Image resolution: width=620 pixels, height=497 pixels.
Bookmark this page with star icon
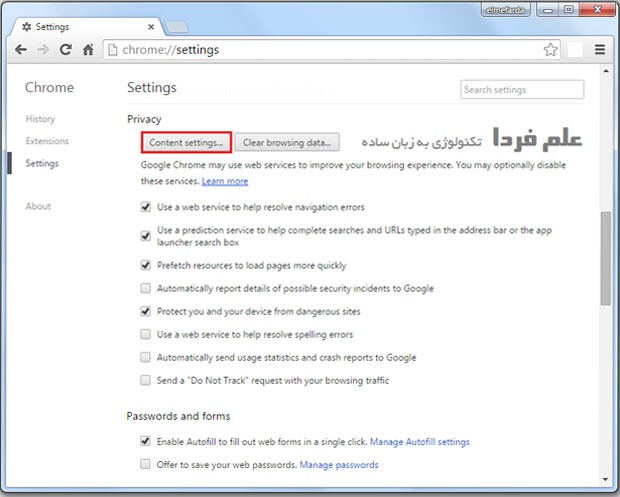coord(550,49)
